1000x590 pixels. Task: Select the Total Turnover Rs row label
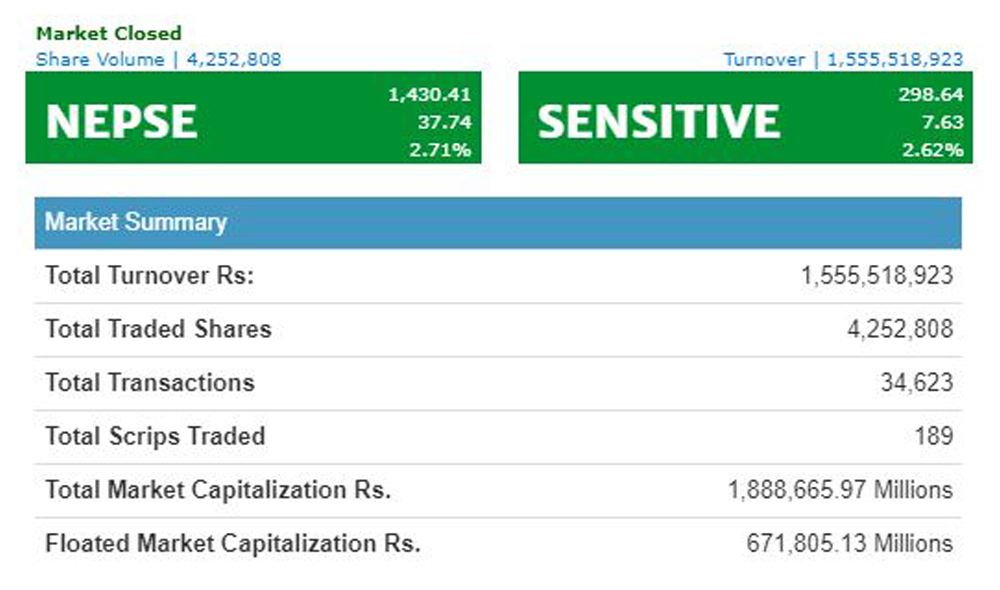tap(149, 276)
